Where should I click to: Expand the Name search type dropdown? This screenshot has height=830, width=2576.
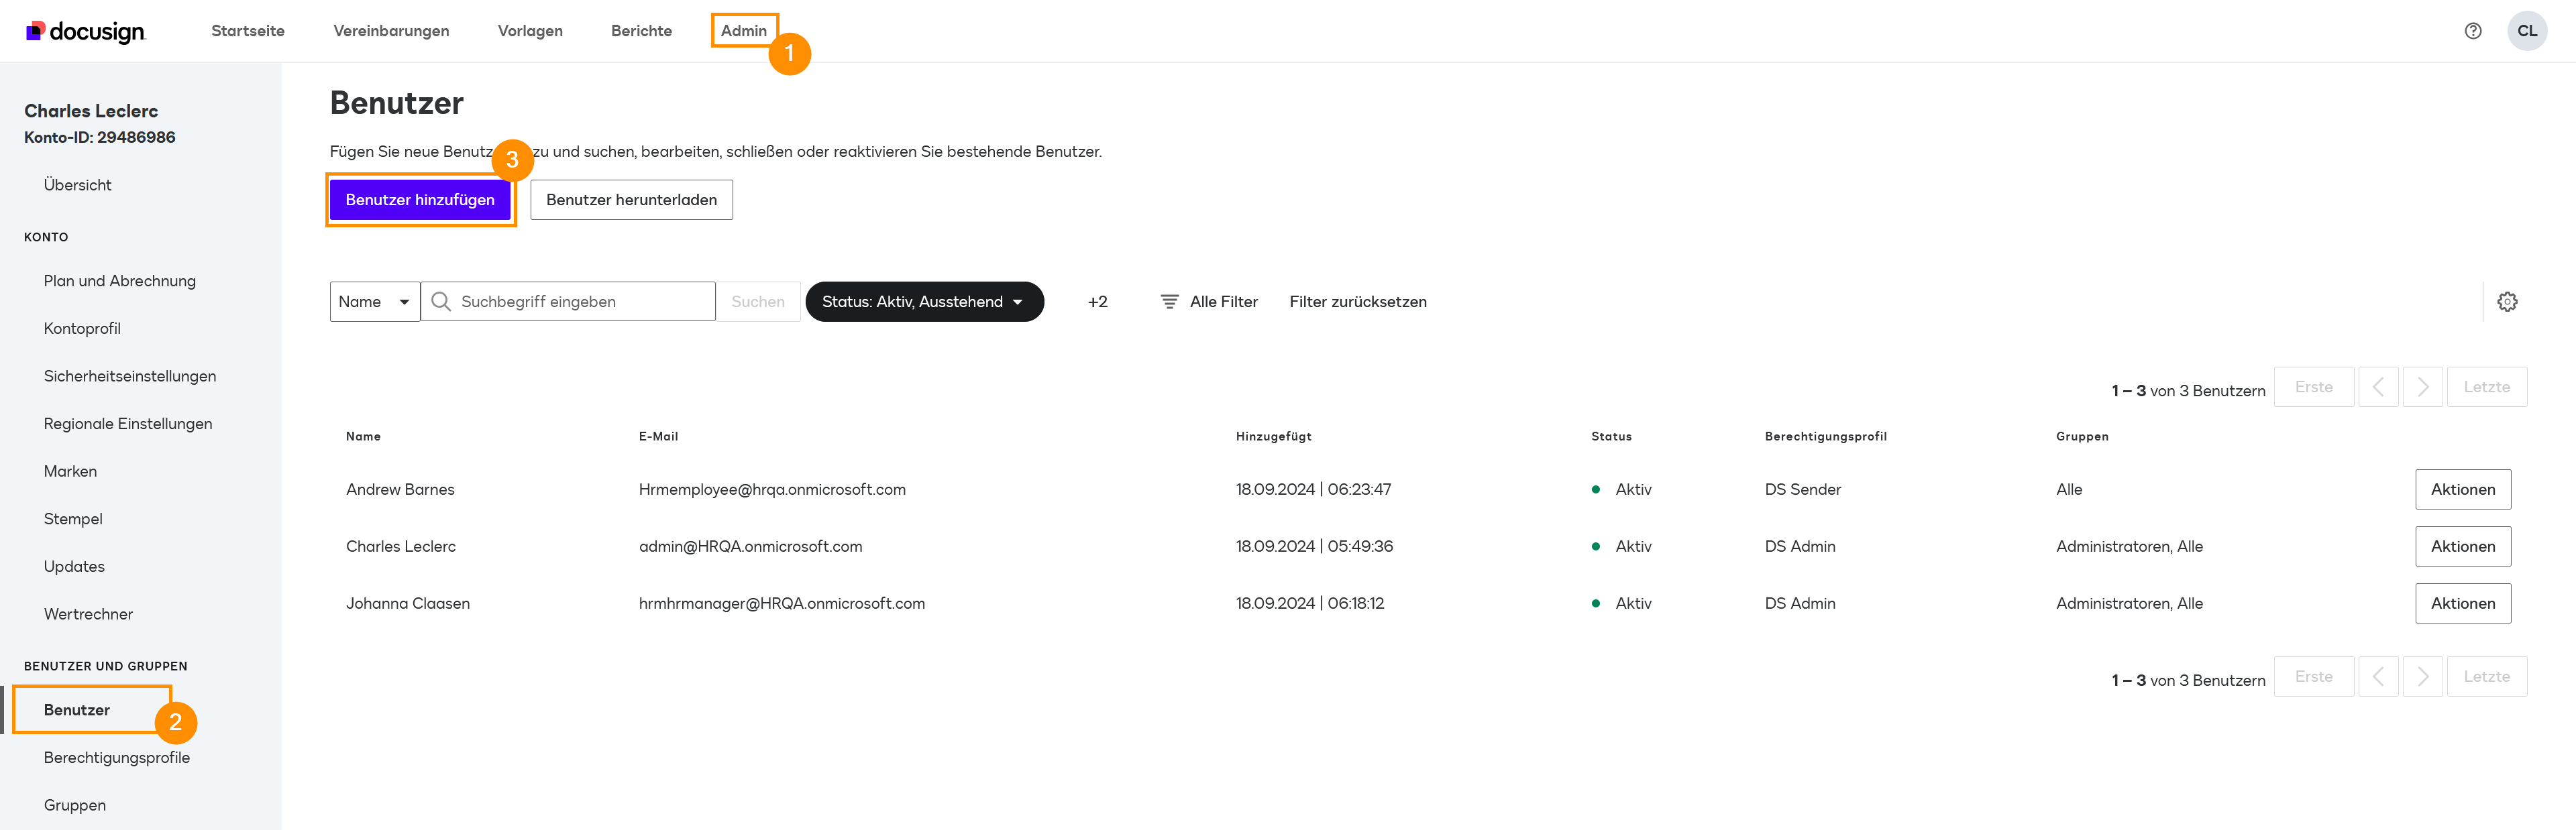point(374,302)
